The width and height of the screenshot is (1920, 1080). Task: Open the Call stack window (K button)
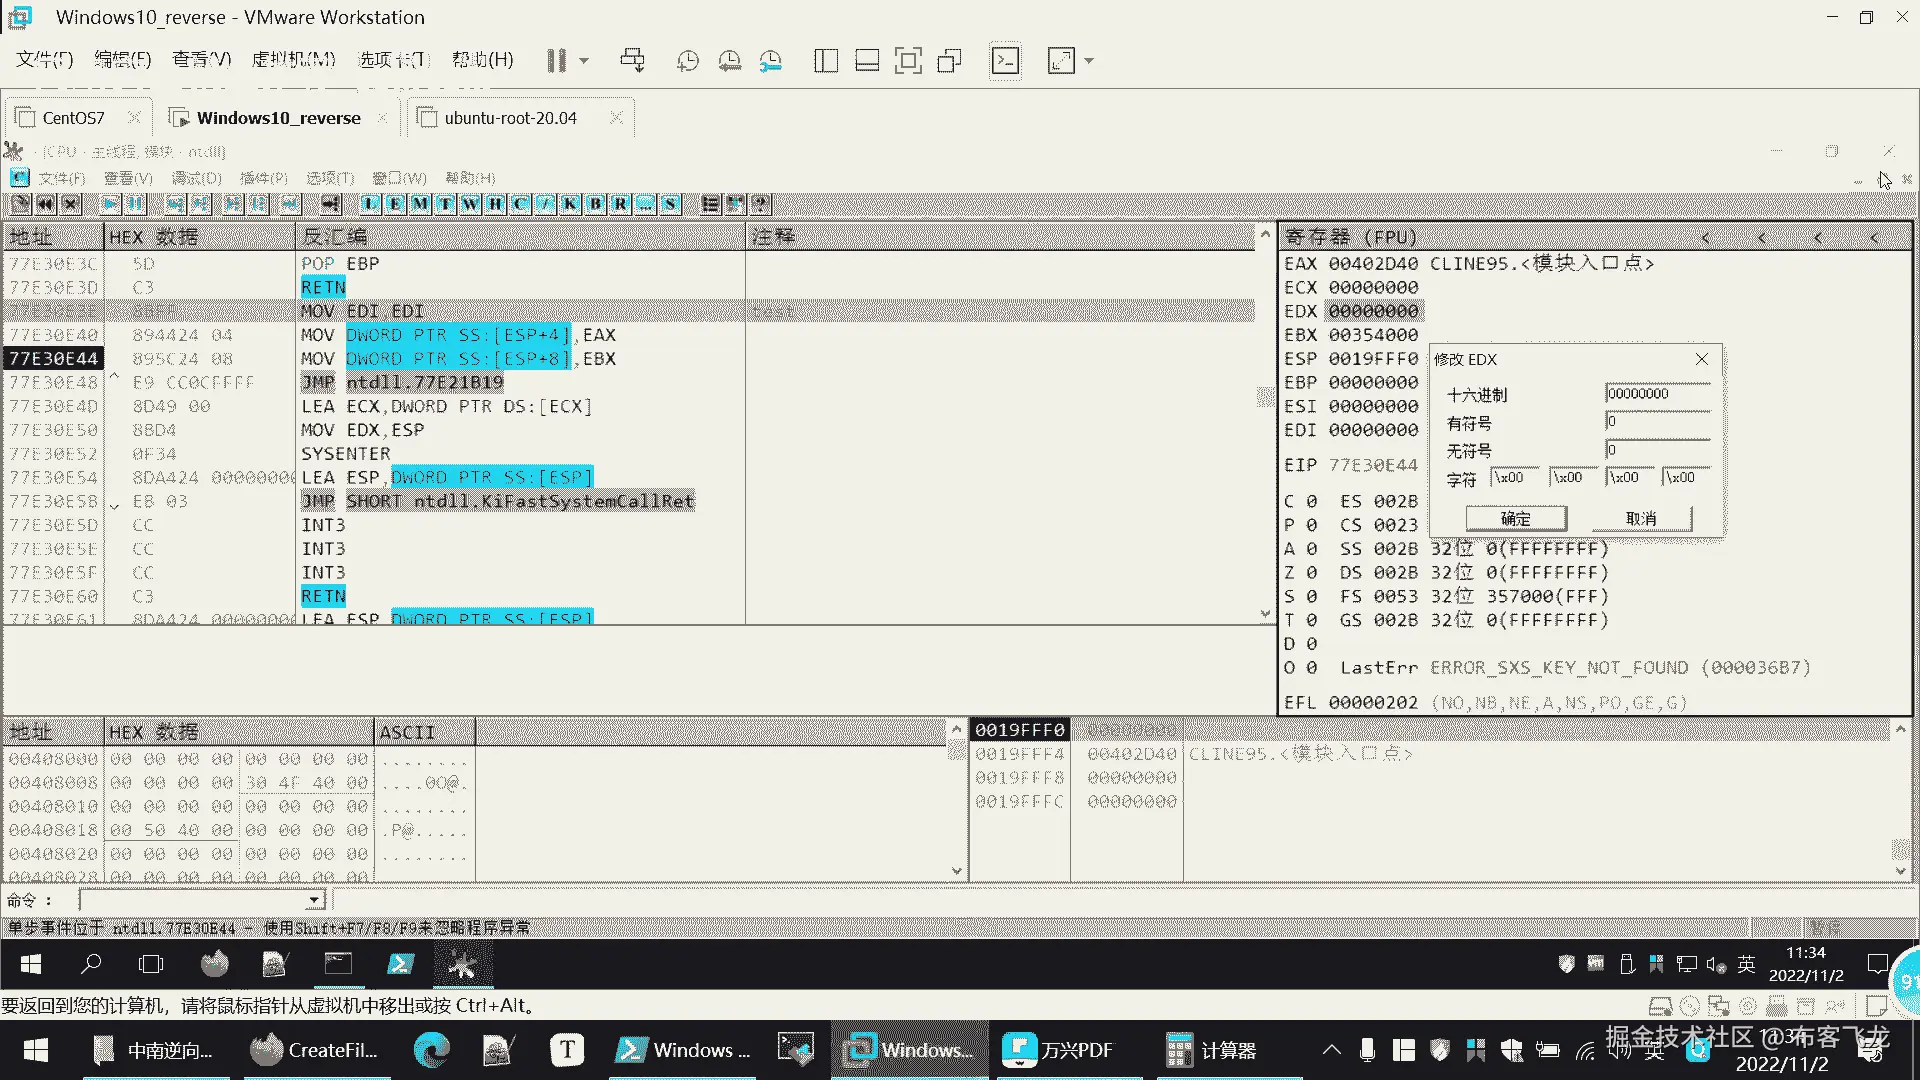click(570, 204)
